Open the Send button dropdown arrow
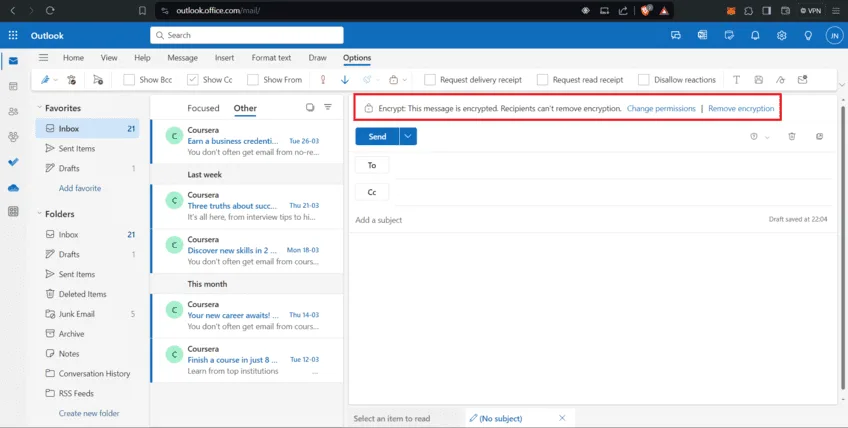848x428 pixels. [x=408, y=136]
